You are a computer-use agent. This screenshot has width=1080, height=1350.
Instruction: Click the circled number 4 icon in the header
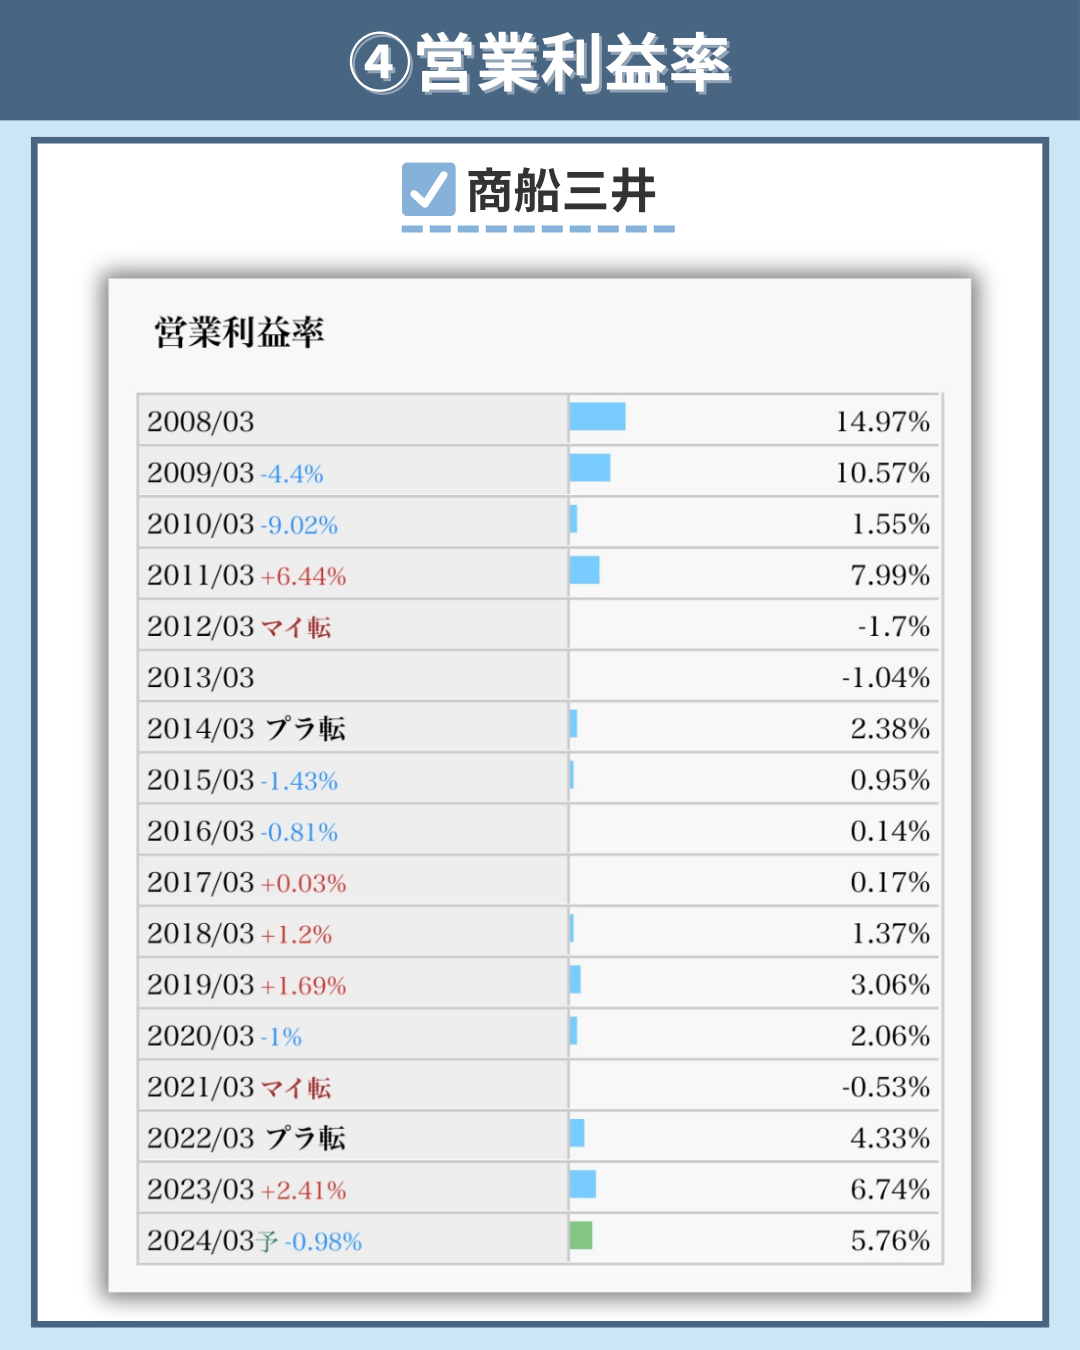pyautogui.click(x=380, y=63)
